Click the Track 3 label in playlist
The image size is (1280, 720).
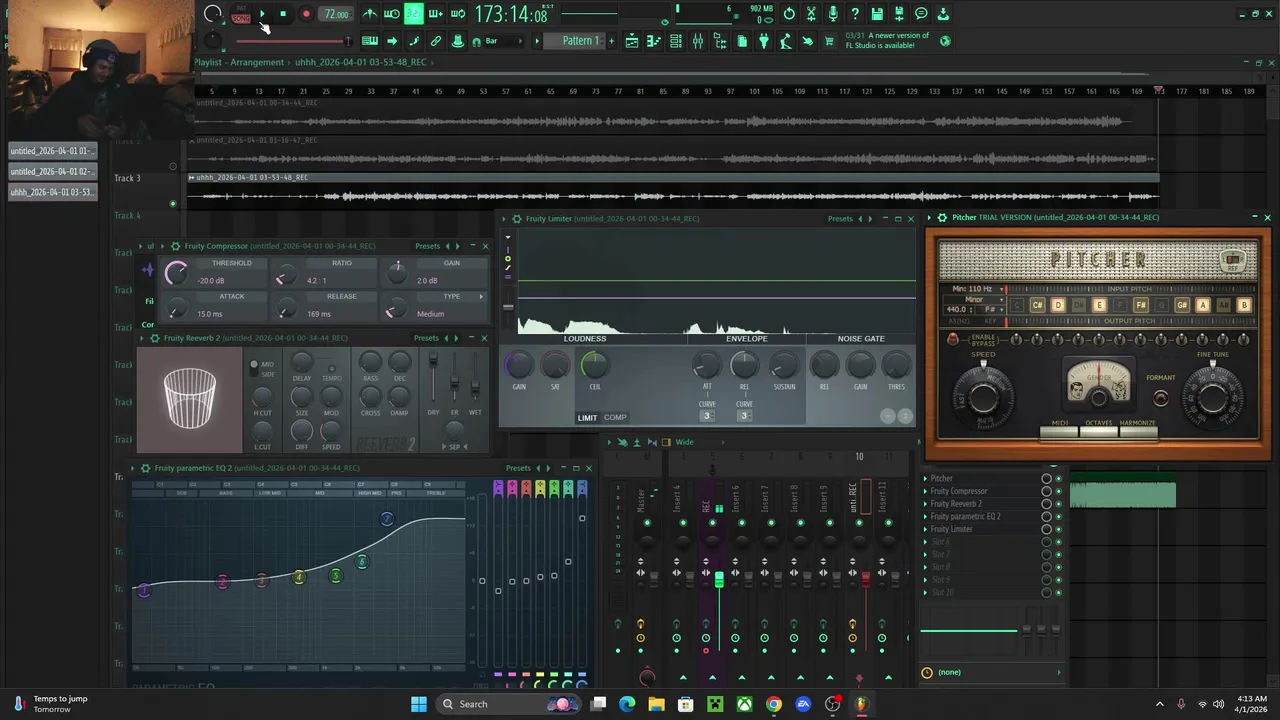(x=127, y=178)
